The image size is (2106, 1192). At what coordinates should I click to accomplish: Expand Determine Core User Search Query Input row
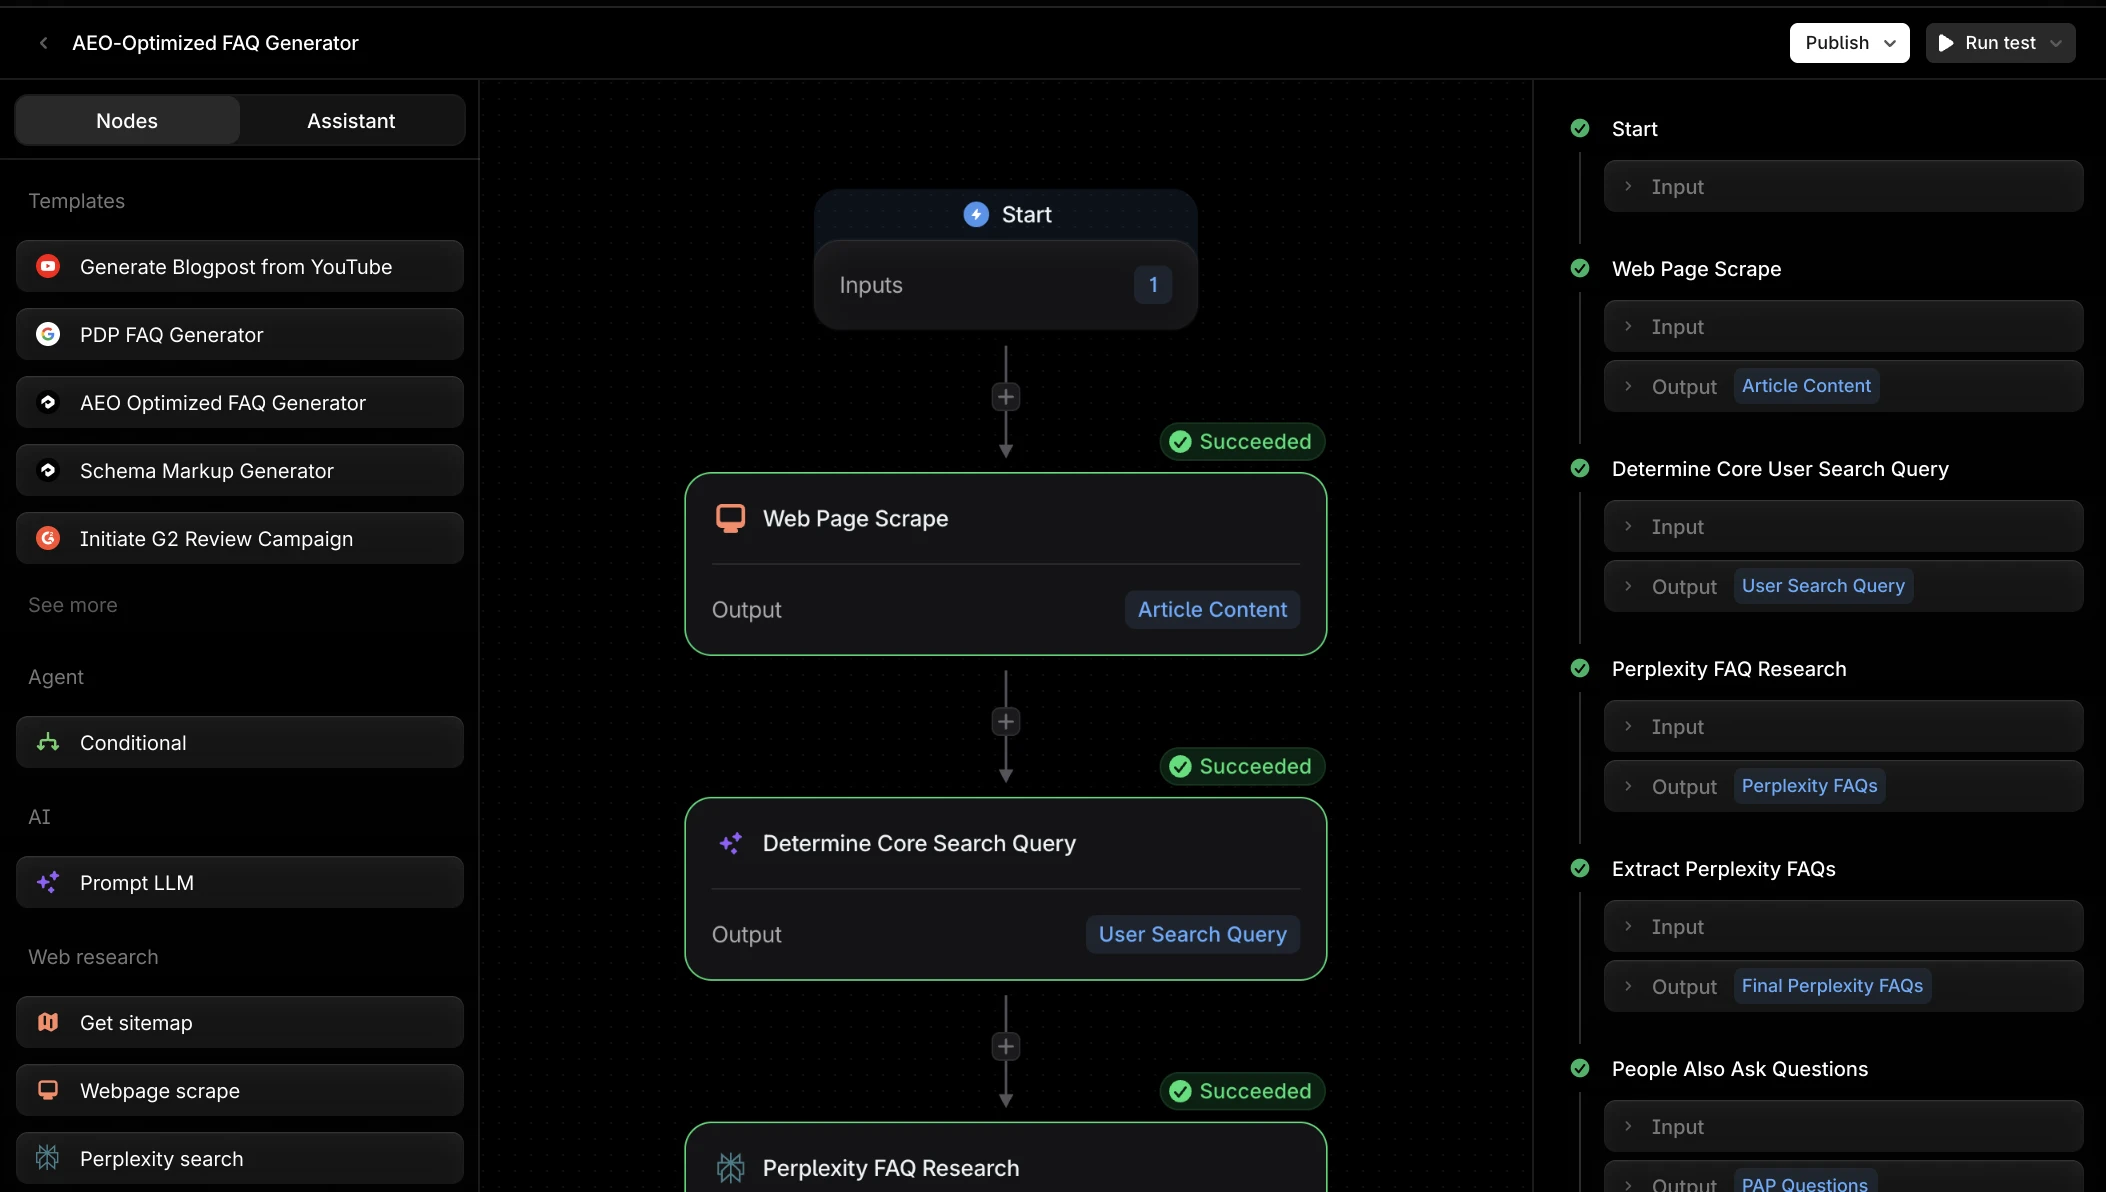[1843, 526]
